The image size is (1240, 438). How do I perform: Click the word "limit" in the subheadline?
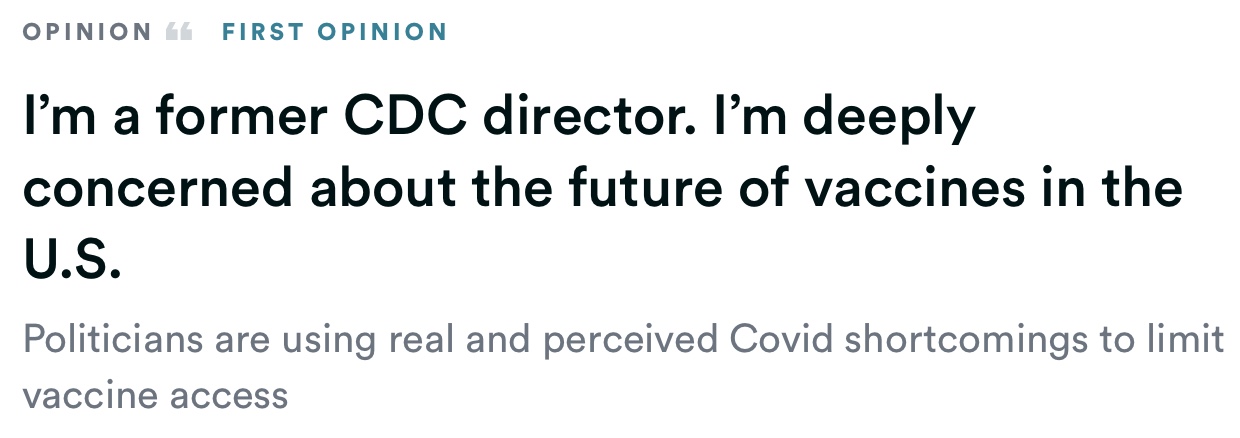(1194, 340)
